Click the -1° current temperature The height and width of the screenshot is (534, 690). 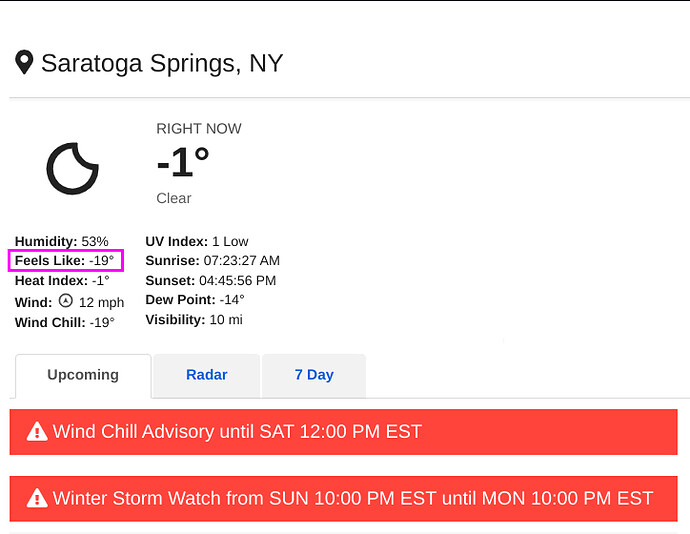[x=183, y=162]
